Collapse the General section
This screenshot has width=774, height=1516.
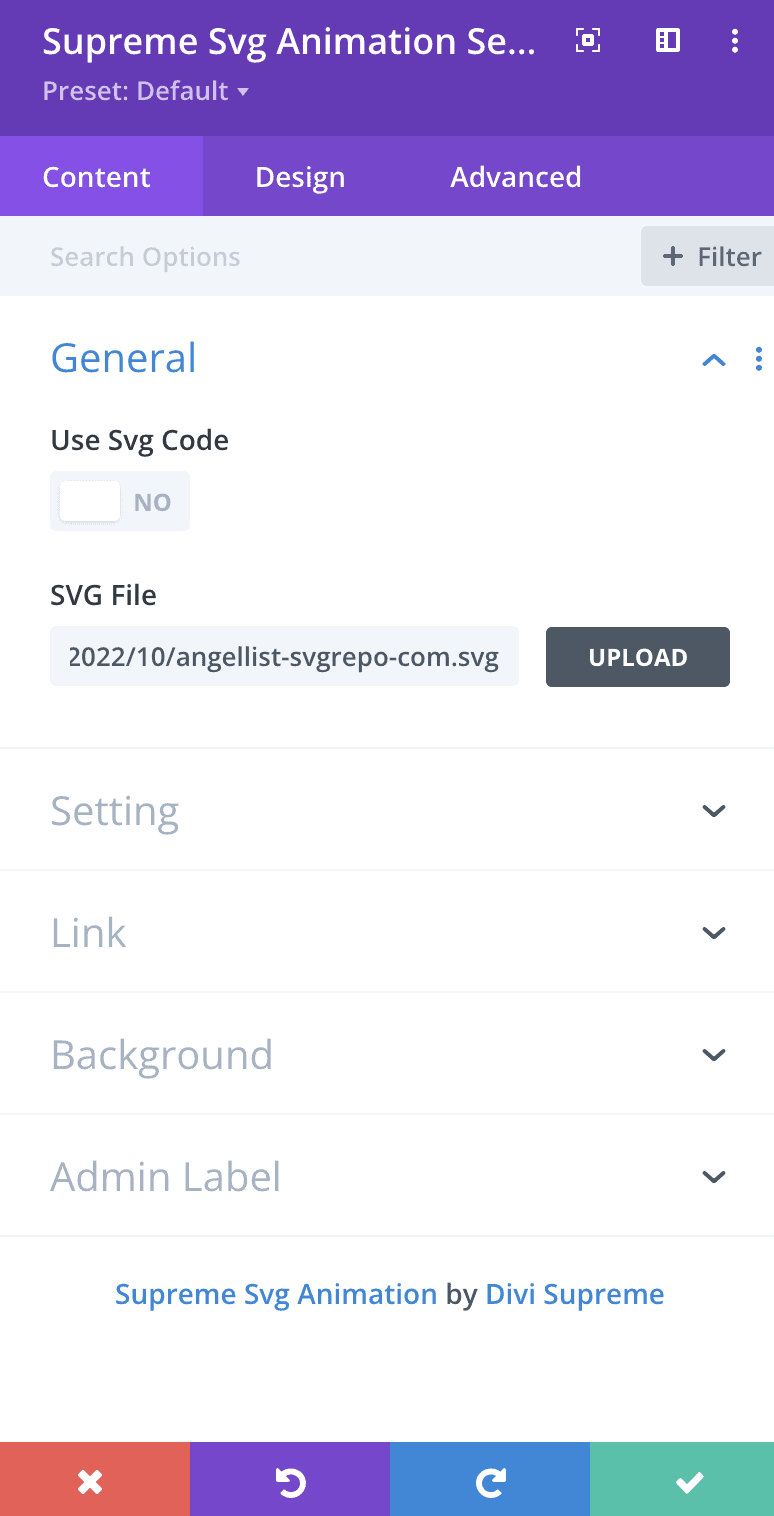[714, 360]
